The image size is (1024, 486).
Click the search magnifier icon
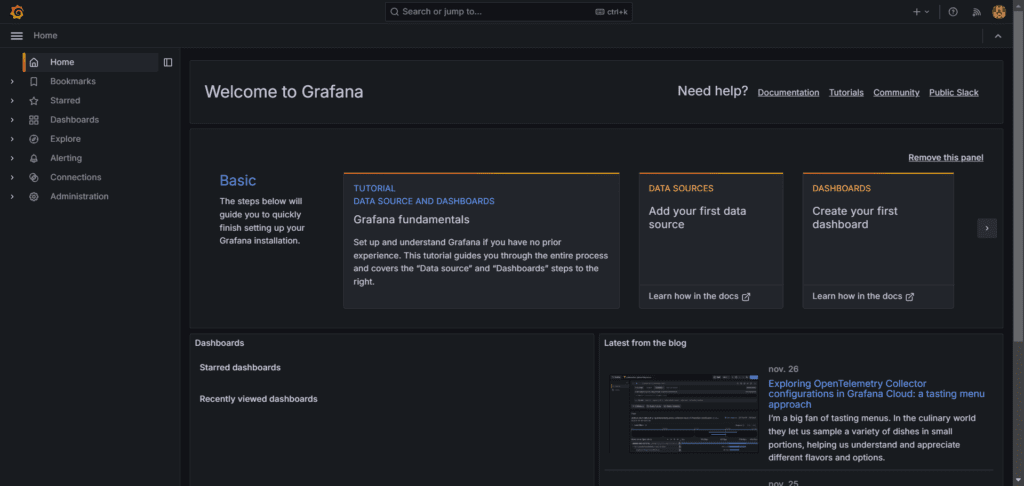pos(394,12)
